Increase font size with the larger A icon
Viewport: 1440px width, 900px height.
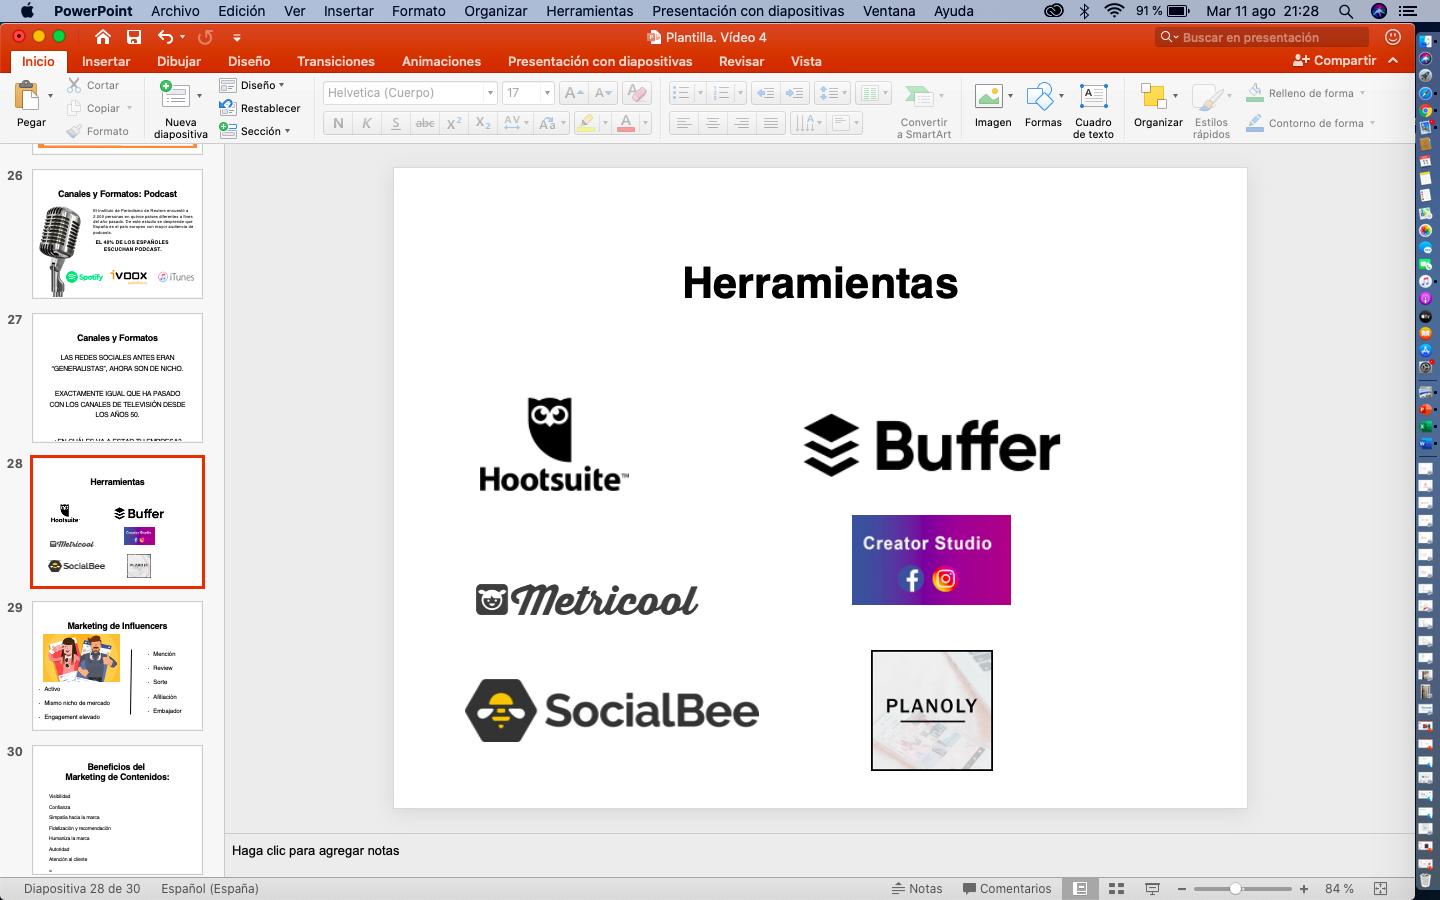[573, 93]
